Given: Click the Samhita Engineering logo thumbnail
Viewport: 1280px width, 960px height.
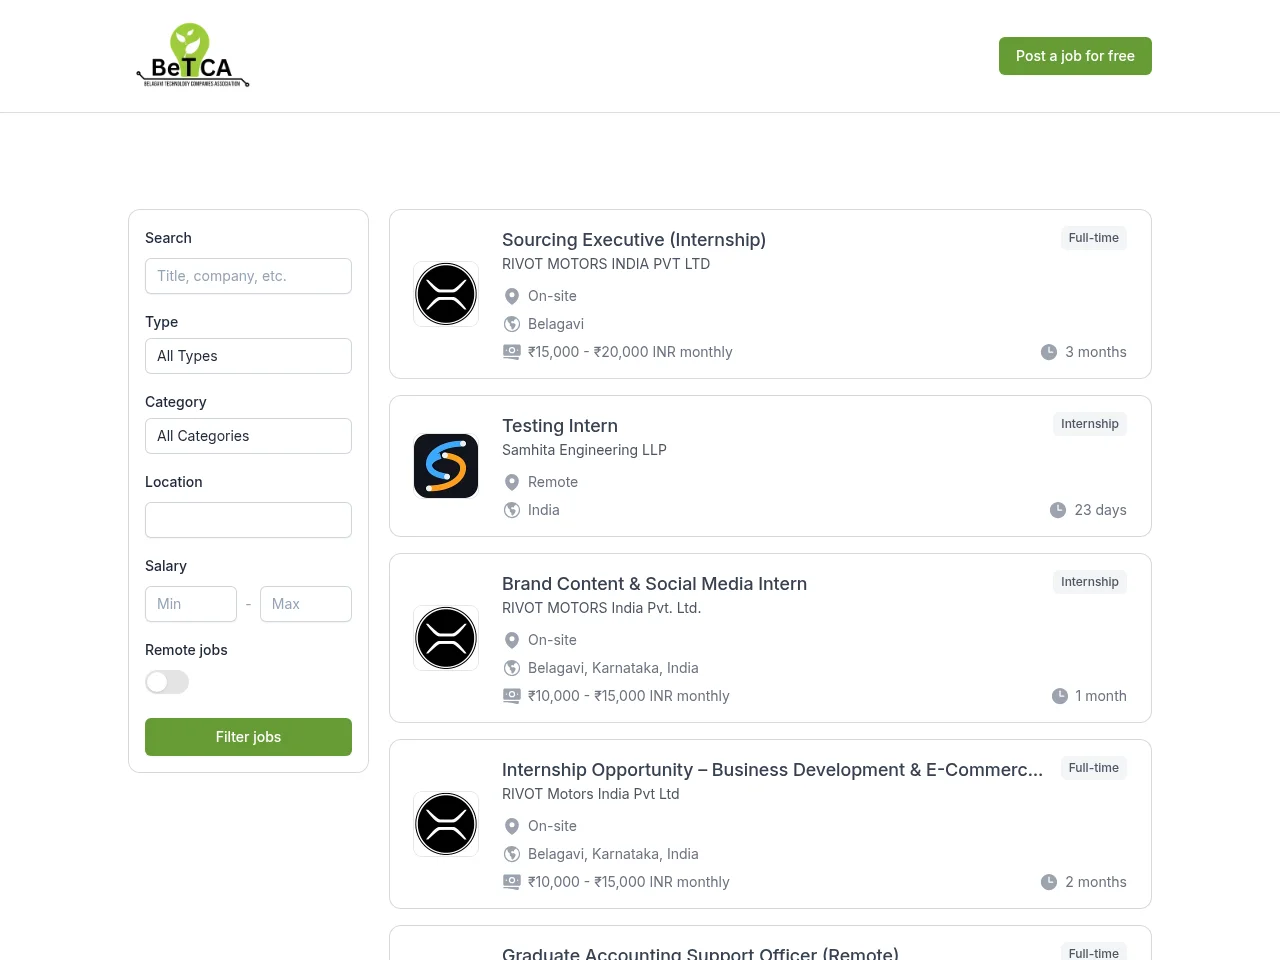Looking at the screenshot, I should (446, 466).
